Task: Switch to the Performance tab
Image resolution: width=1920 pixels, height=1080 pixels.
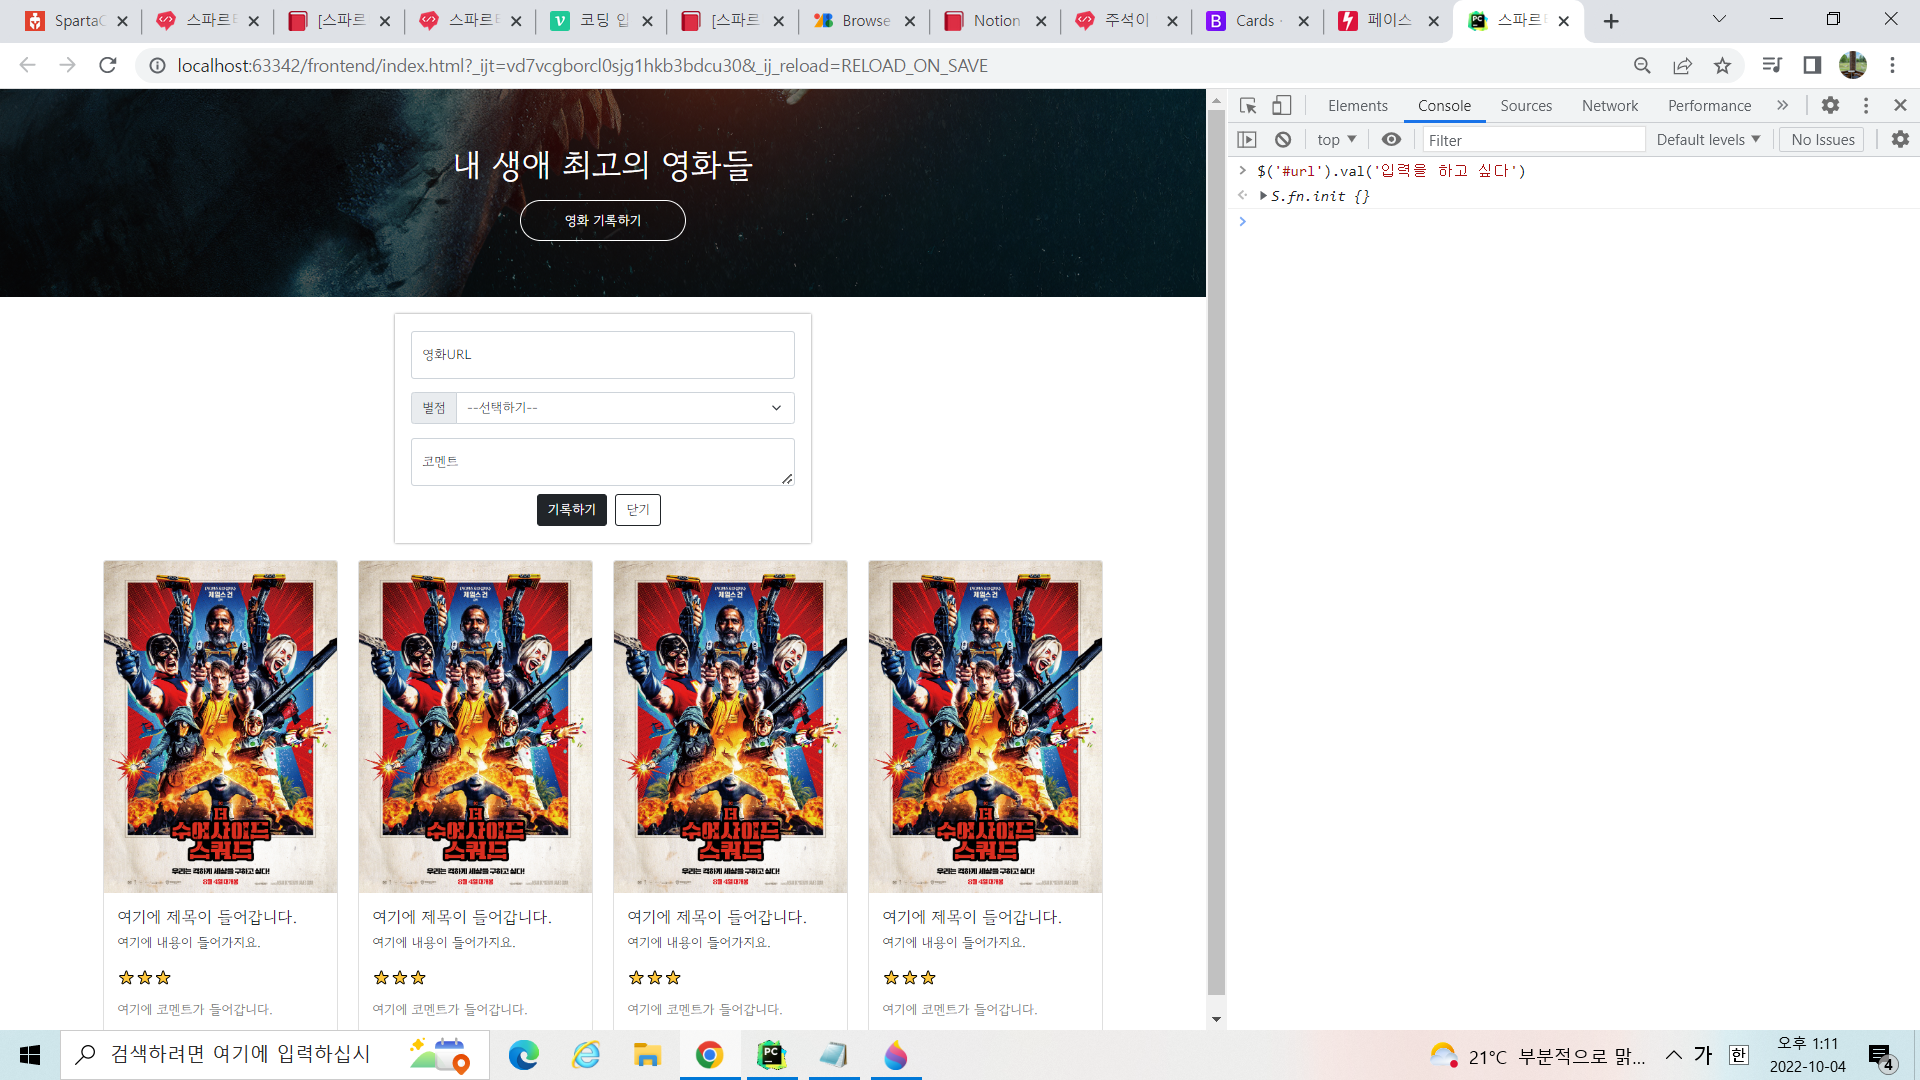Action: pyautogui.click(x=1709, y=105)
